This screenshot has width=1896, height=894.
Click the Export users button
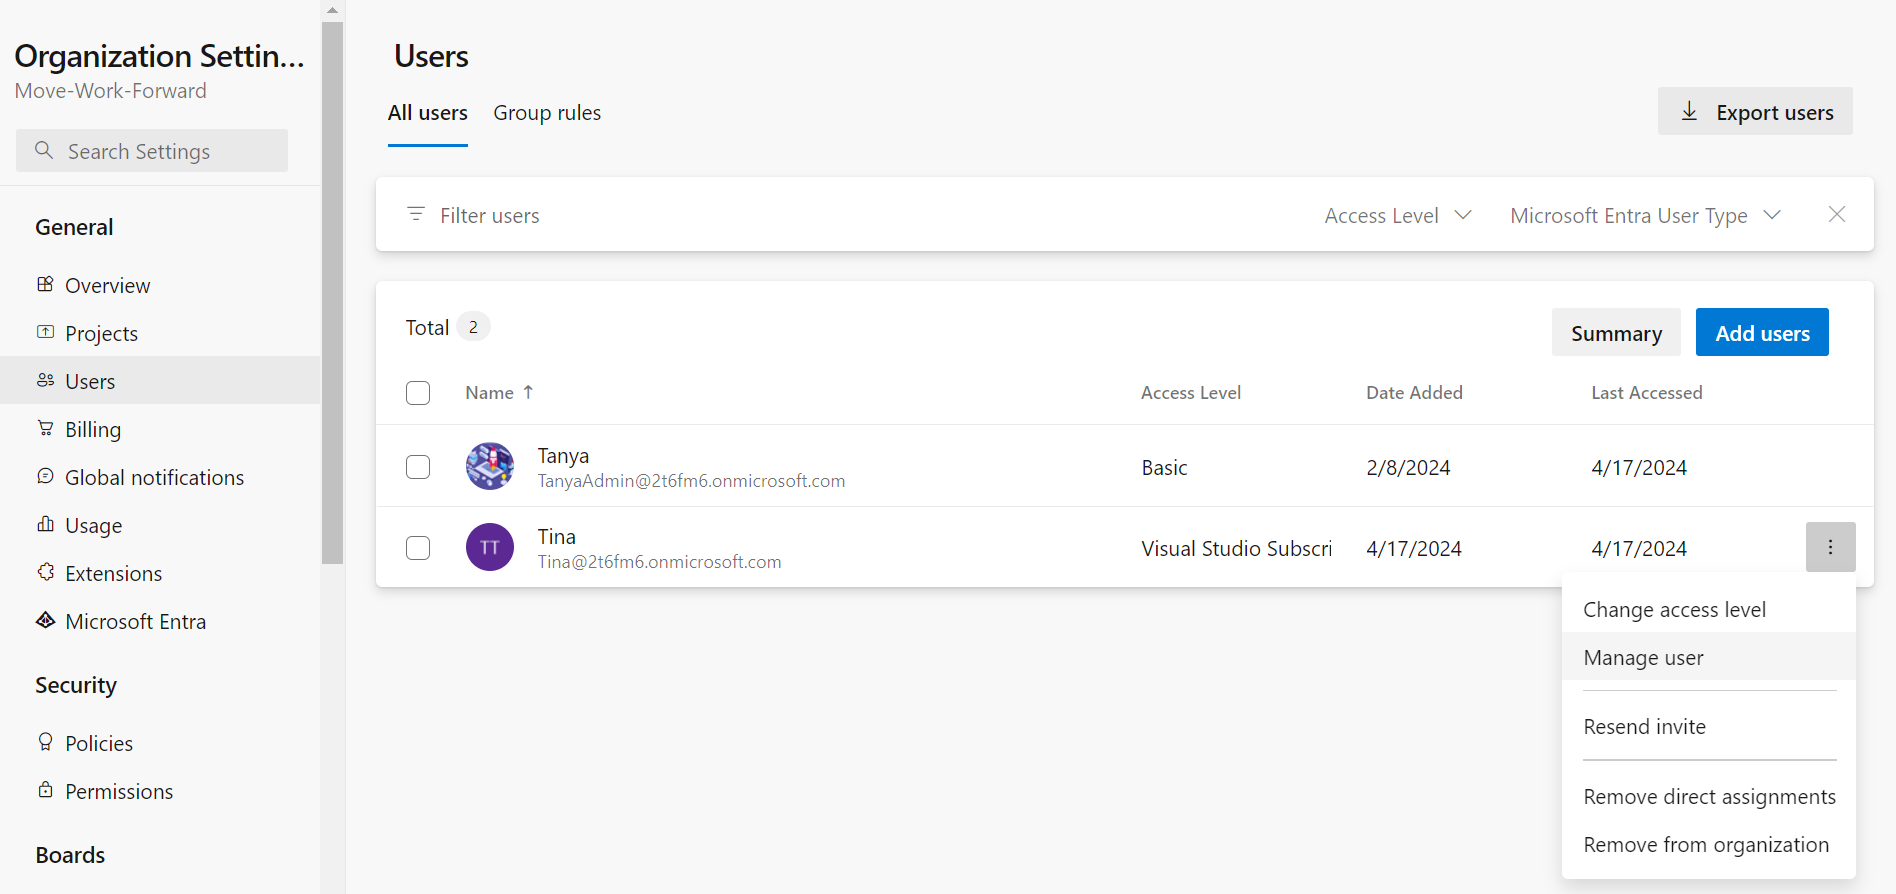point(1755,112)
